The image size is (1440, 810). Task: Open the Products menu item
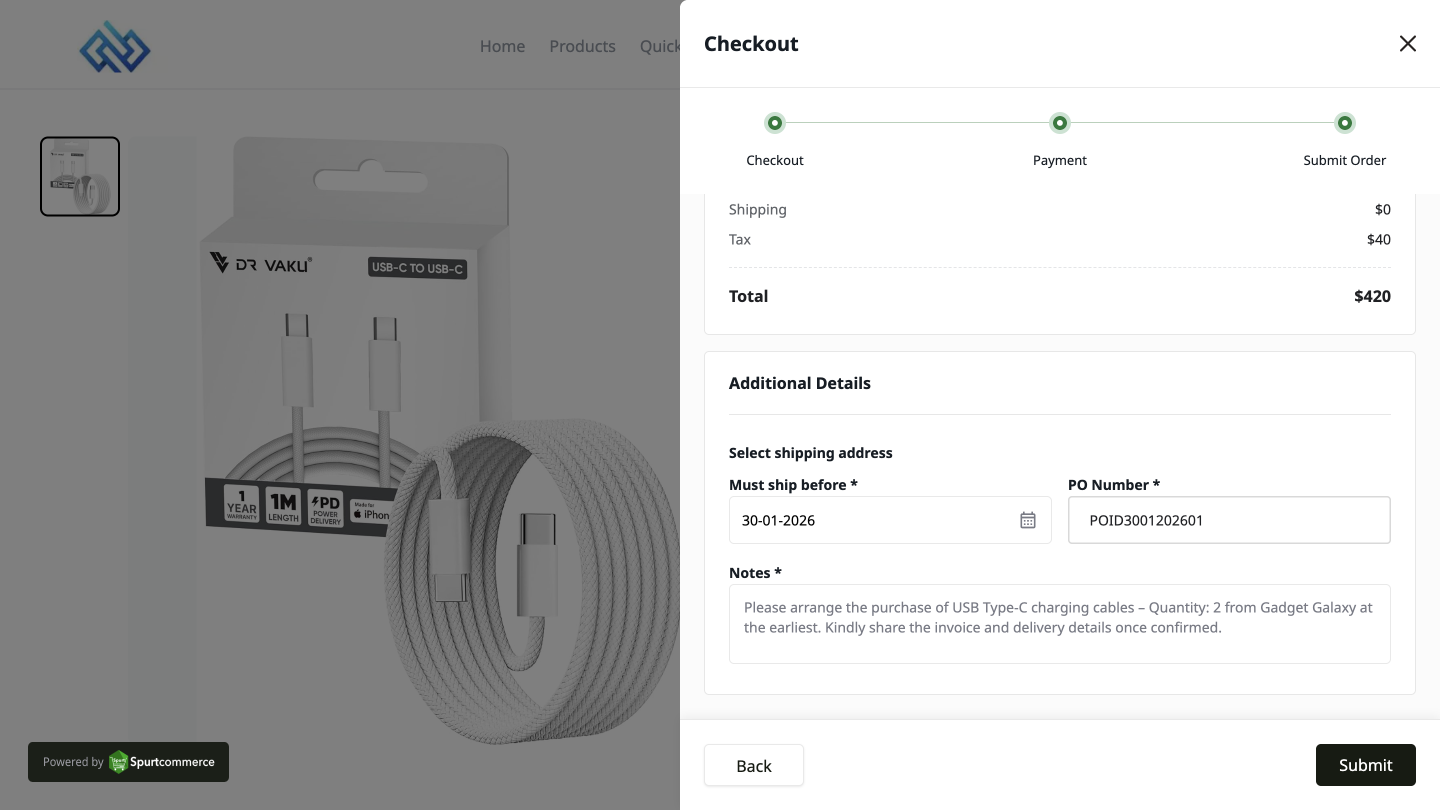click(x=582, y=46)
